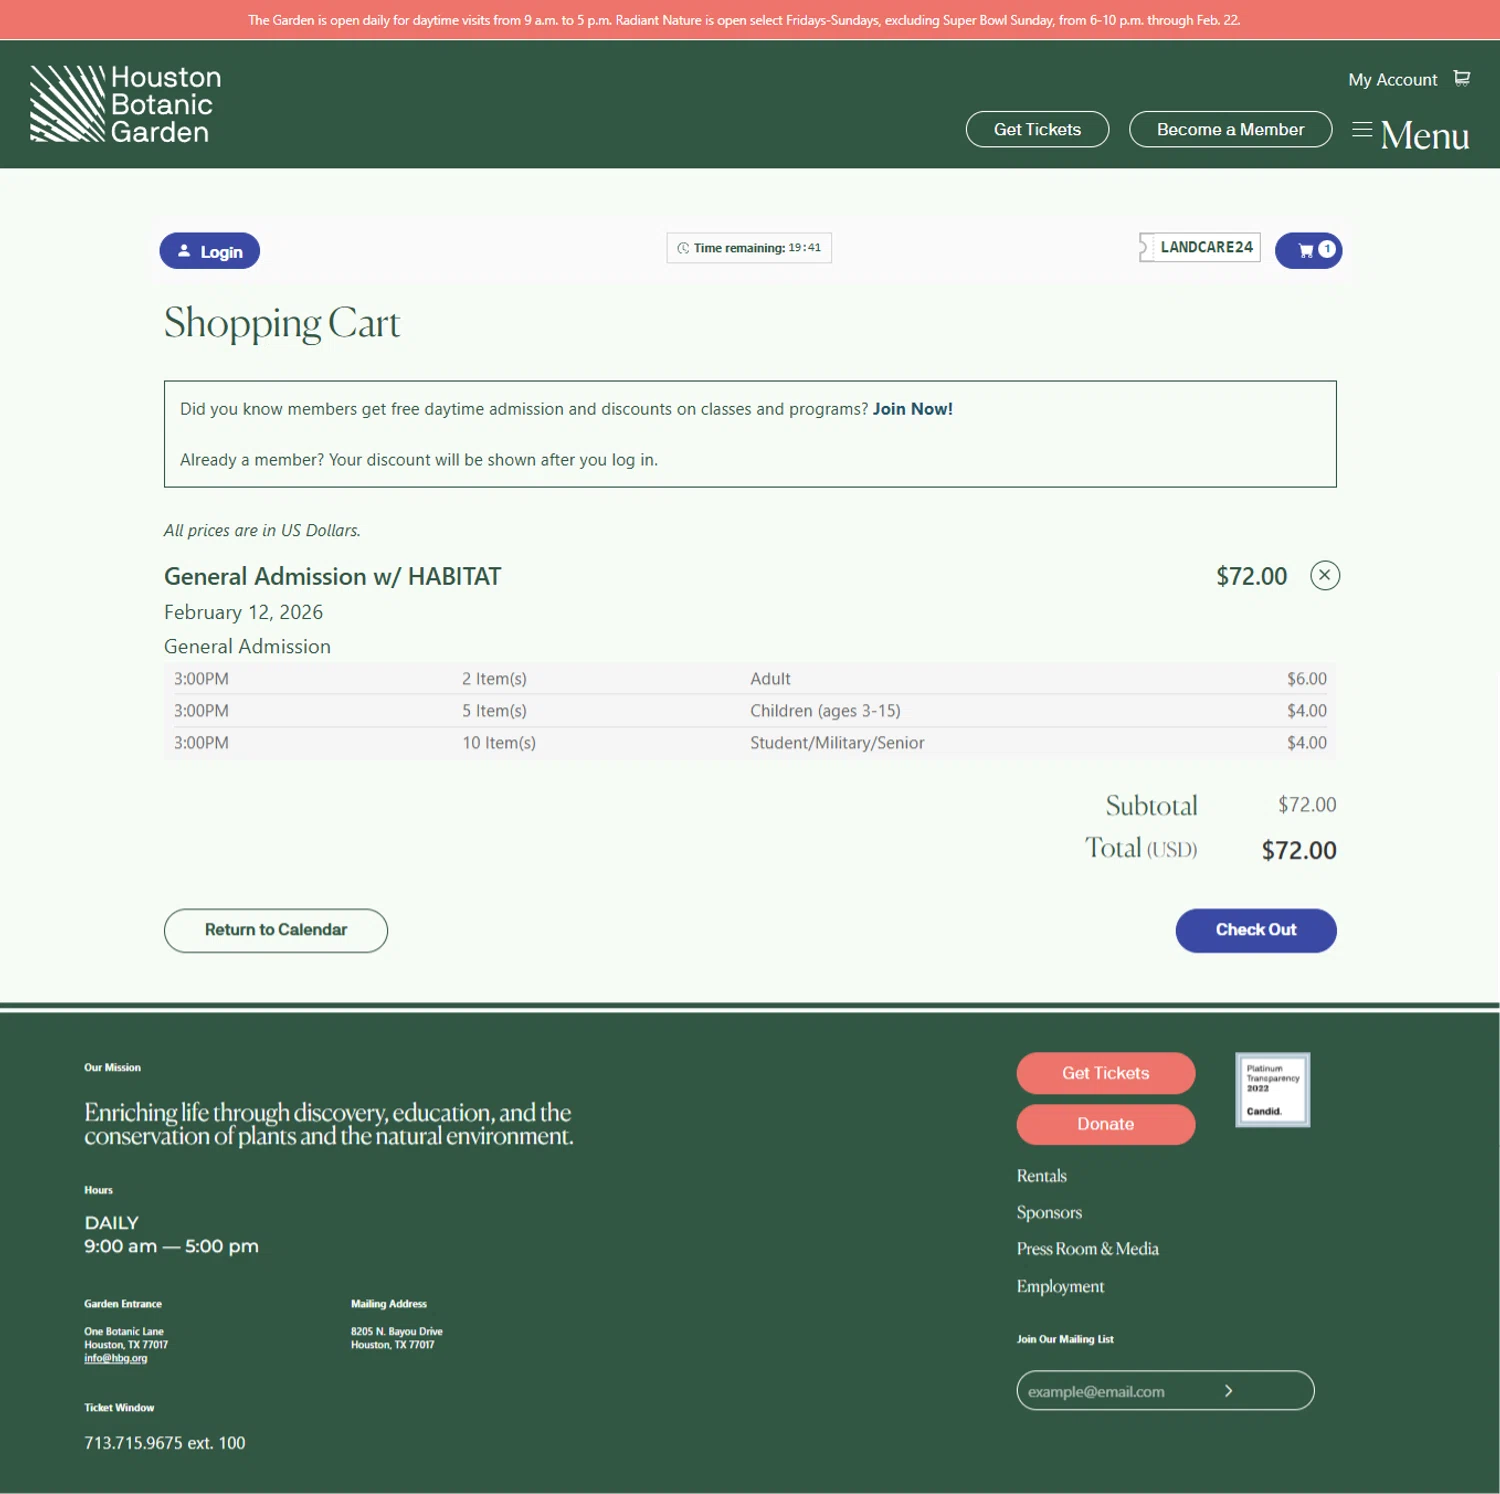Click the Get Tickets header button

(1037, 129)
